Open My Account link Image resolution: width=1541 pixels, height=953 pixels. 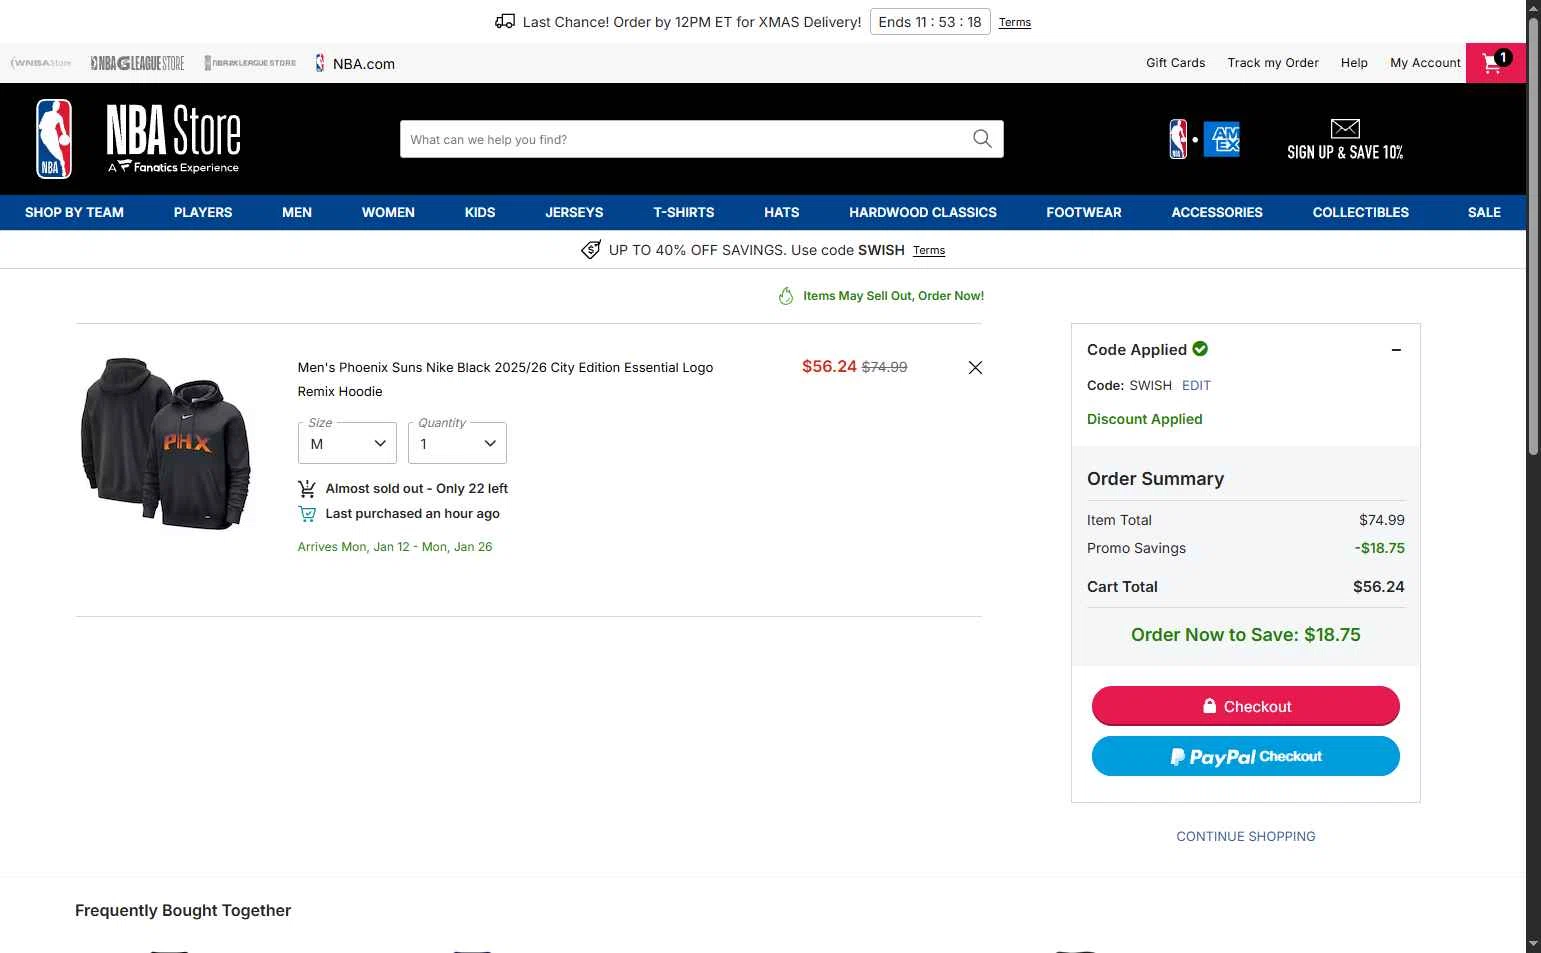[1425, 63]
